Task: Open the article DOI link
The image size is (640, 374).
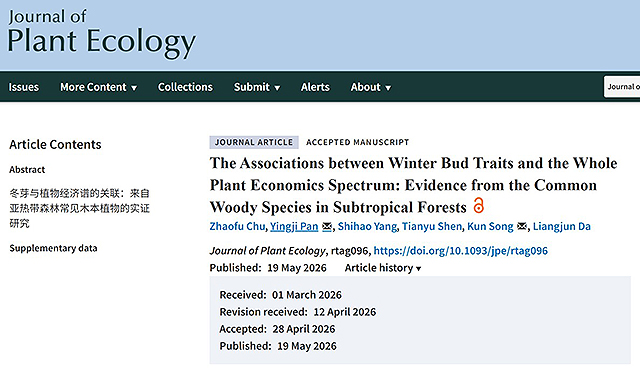Action: 460,251
